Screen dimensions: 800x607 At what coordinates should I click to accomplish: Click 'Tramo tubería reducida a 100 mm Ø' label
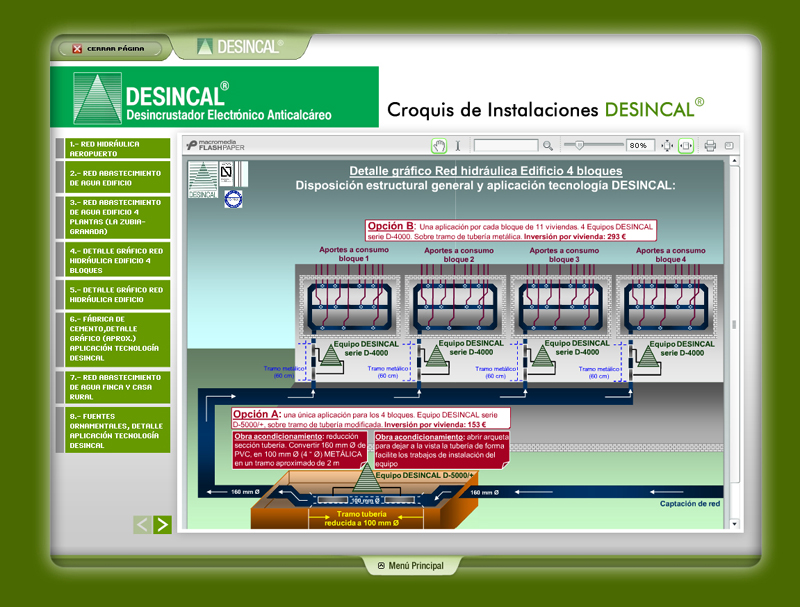click(362, 518)
